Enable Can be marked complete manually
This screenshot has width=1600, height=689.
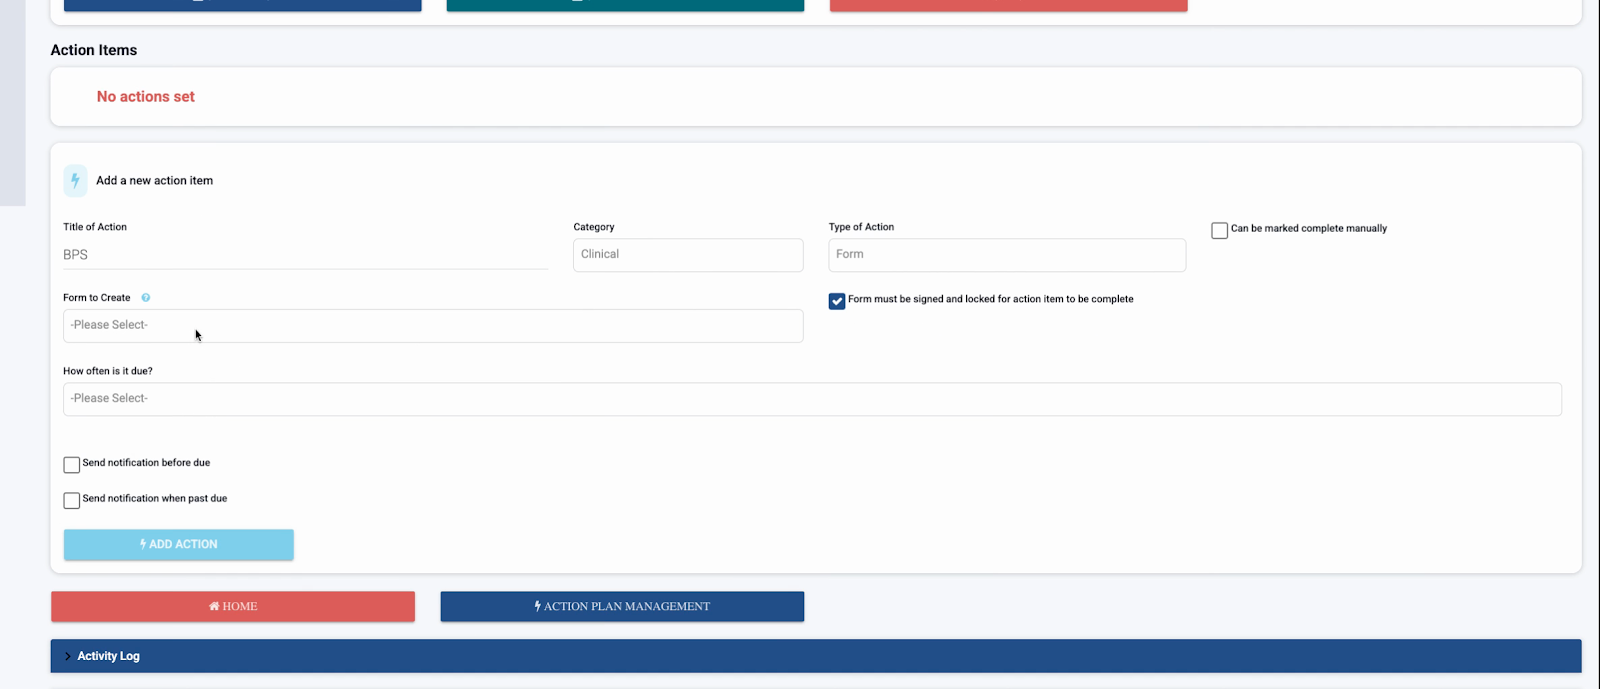pos(1219,230)
